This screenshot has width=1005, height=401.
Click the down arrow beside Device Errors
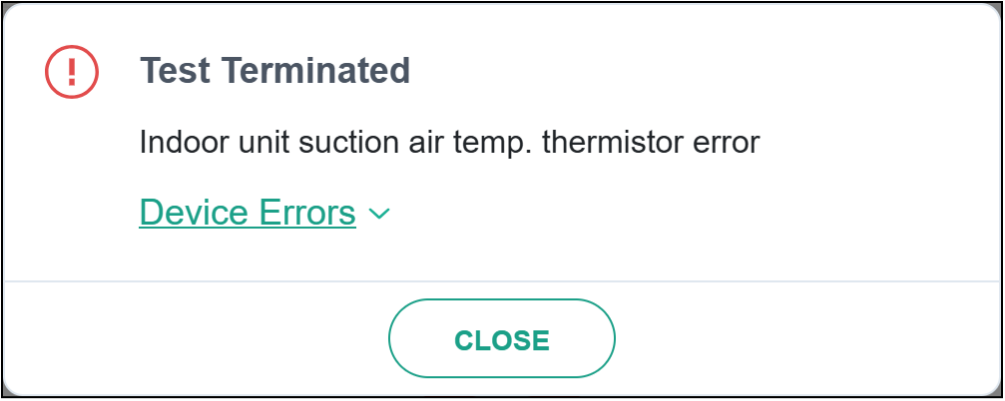pos(379,214)
